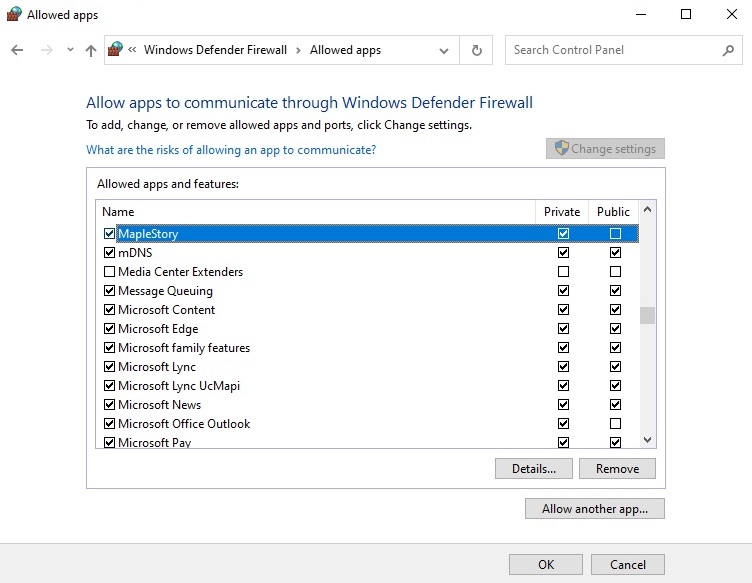Click the Private column header
Image resolution: width=752 pixels, height=583 pixels.
coord(562,212)
